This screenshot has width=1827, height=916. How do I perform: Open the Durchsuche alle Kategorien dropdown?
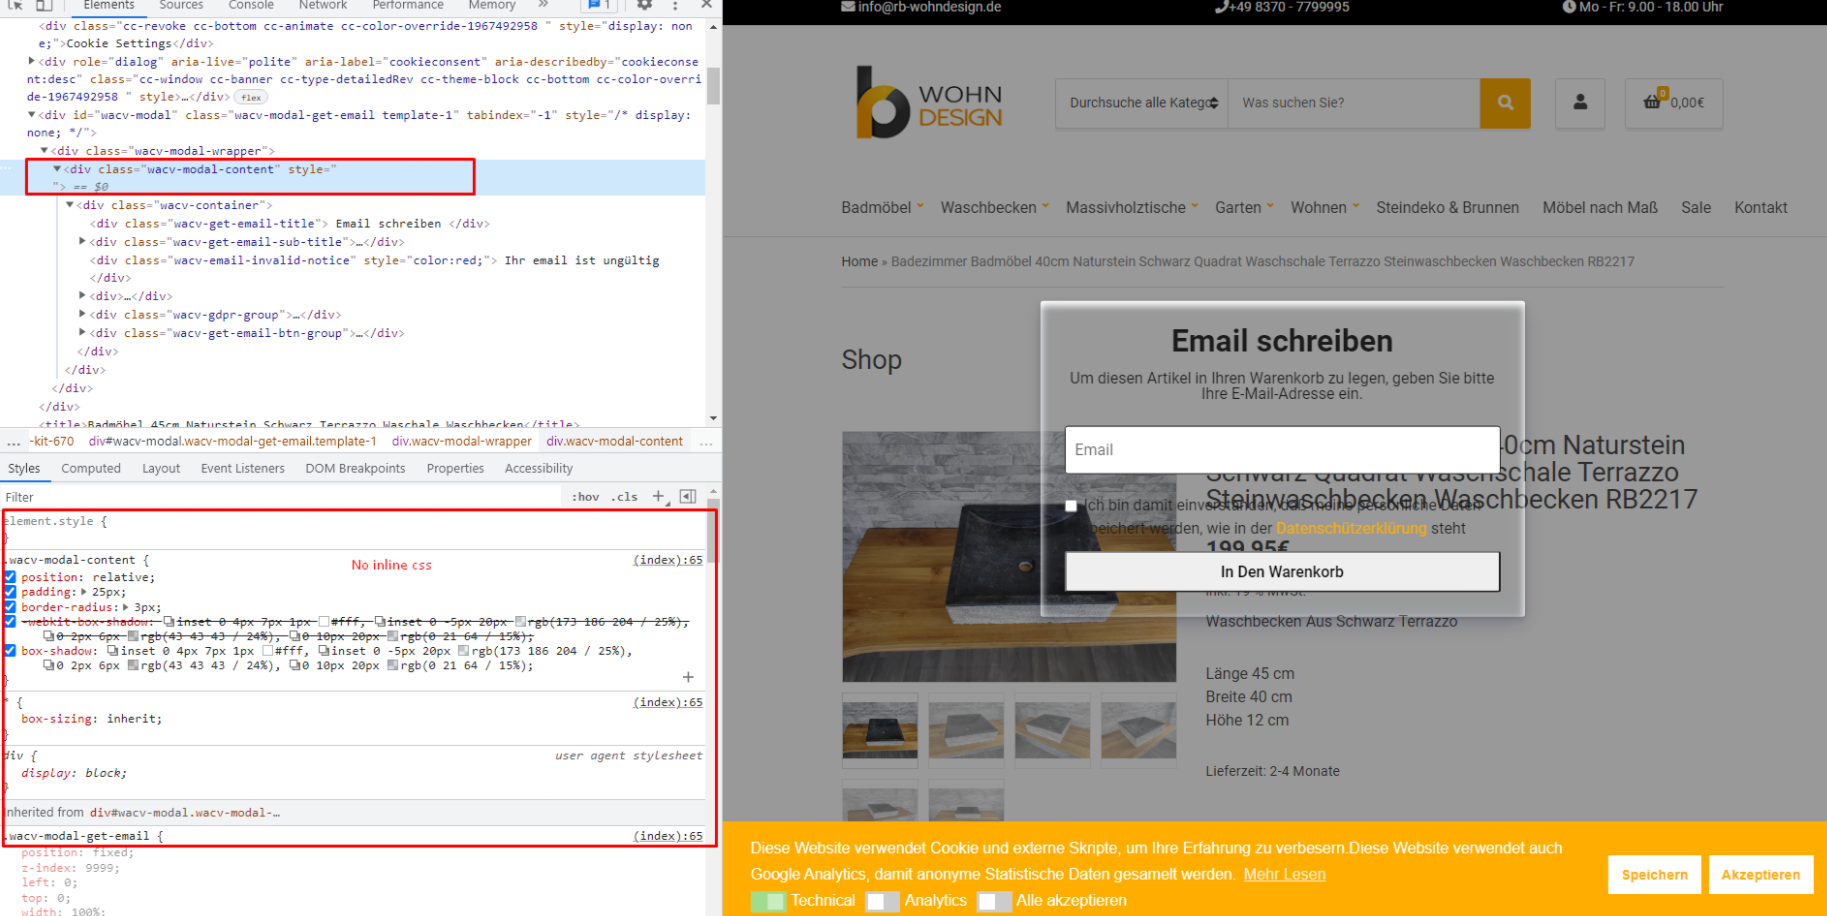pyautogui.click(x=1142, y=103)
